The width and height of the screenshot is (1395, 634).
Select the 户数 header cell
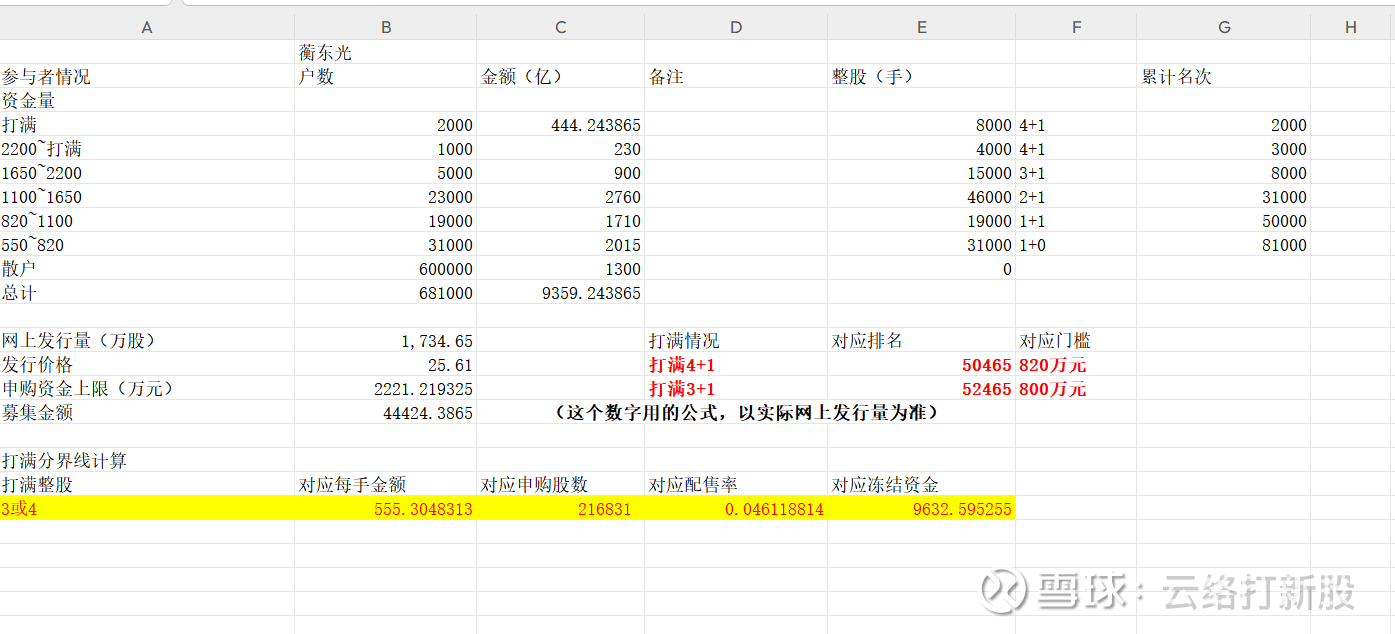coord(385,76)
